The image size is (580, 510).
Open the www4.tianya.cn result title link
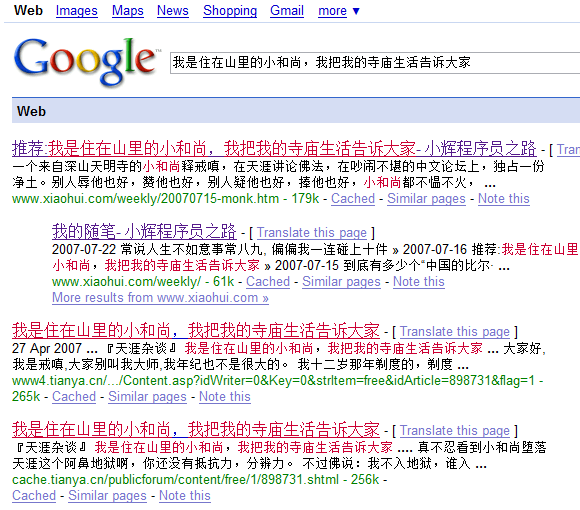196,331
